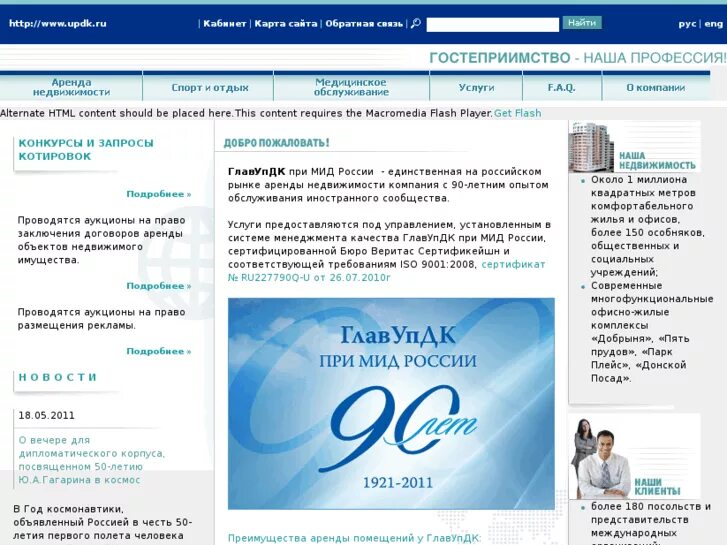Open F.A.Q. menu item
Screen dimensions: 727x545
[x=561, y=87]
